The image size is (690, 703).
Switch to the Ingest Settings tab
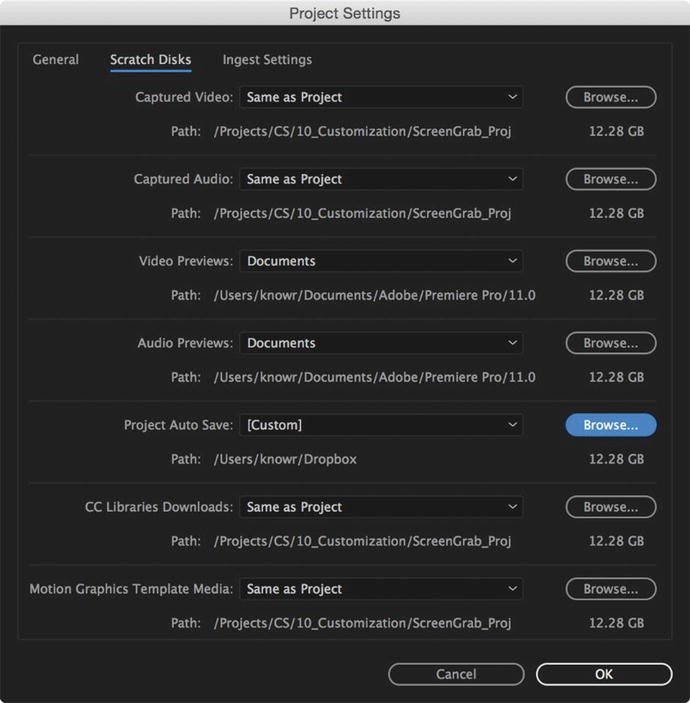pyautogui.click(x=267, y=60)
